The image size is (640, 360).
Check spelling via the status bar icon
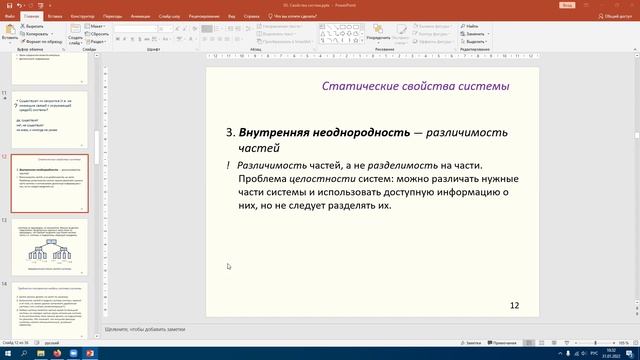click(x=37, y=343)
